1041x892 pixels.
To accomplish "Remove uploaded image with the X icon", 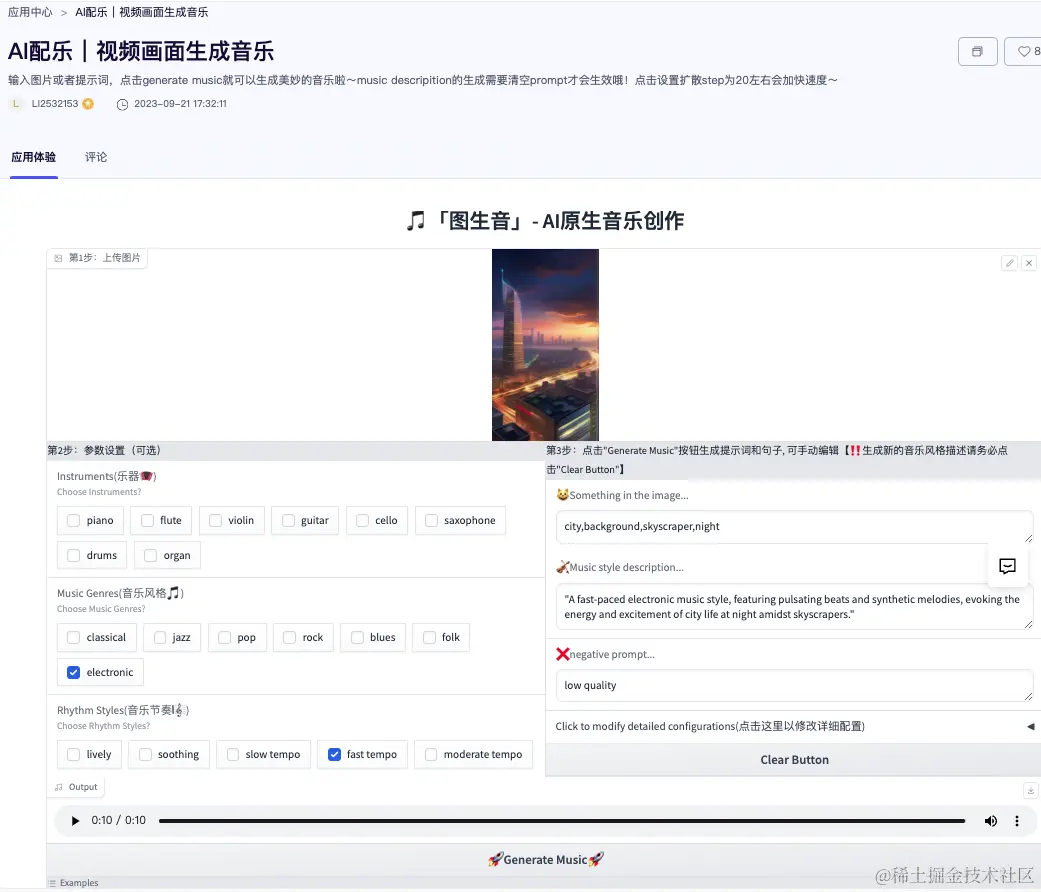I will coord(1028,263).
